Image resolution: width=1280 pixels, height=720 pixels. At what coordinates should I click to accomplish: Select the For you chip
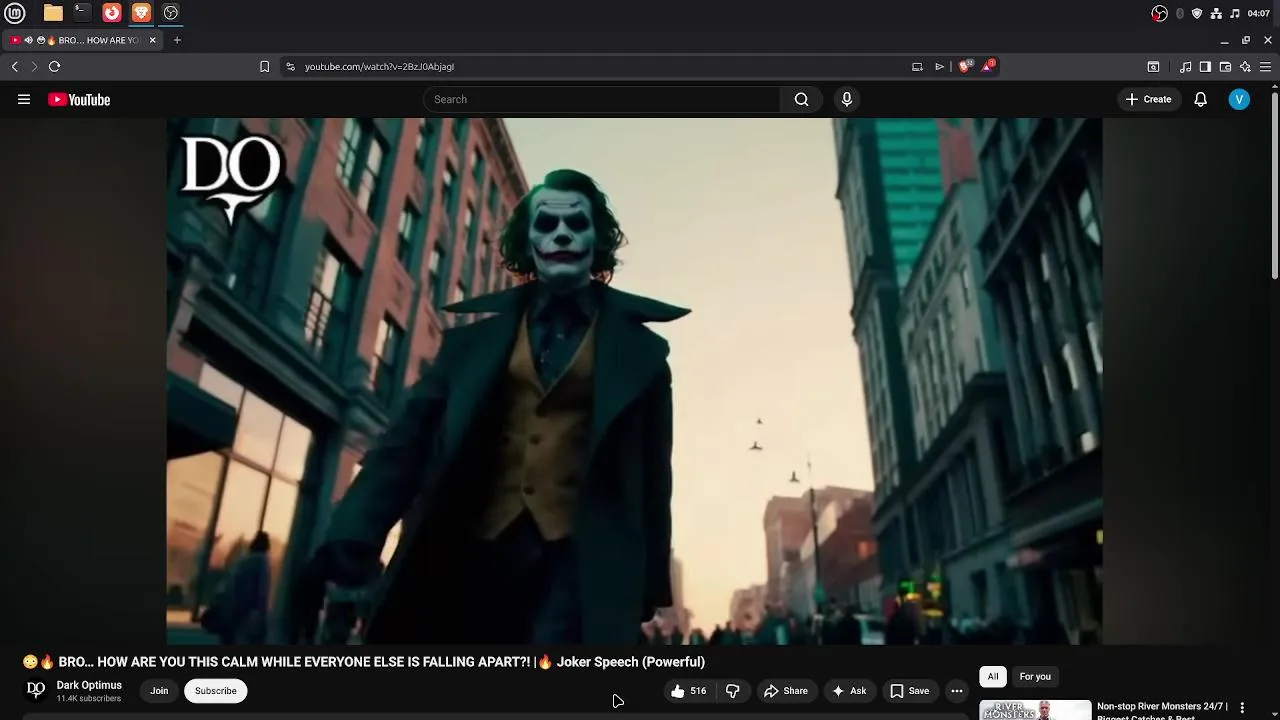[x=1035, y=677]
